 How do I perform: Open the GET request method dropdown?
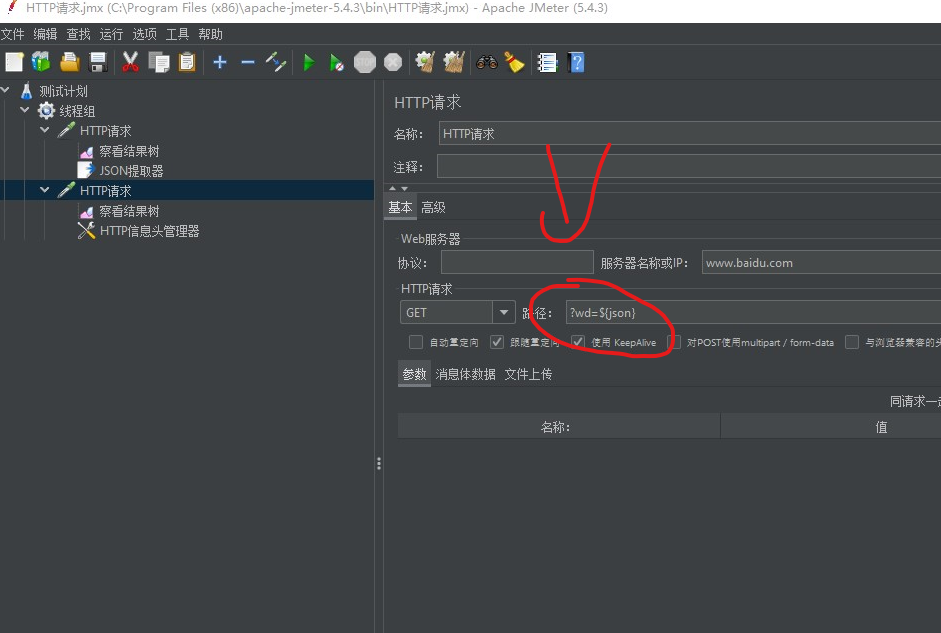(x=503, y=312)
